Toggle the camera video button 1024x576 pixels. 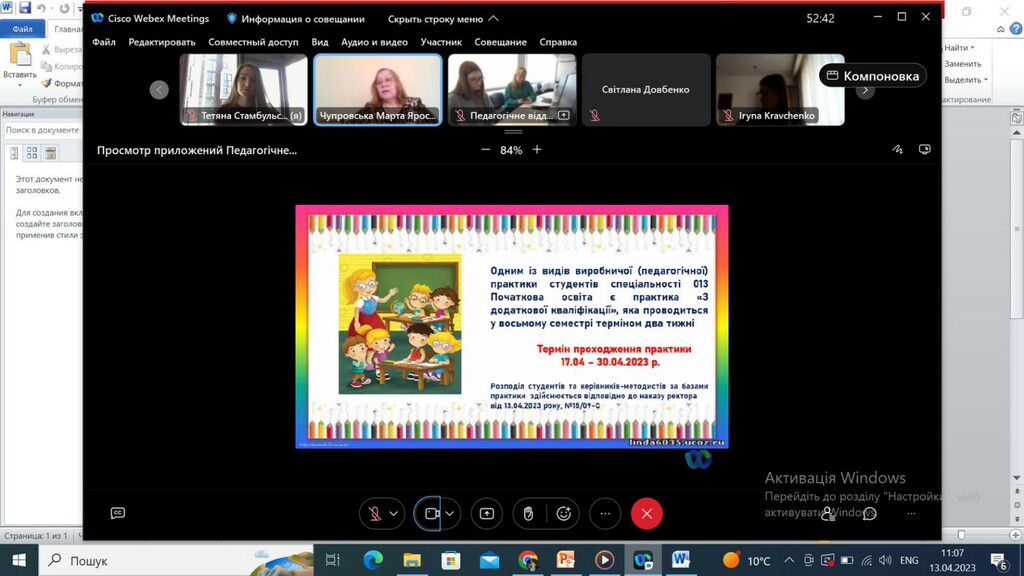coord(432,514)
